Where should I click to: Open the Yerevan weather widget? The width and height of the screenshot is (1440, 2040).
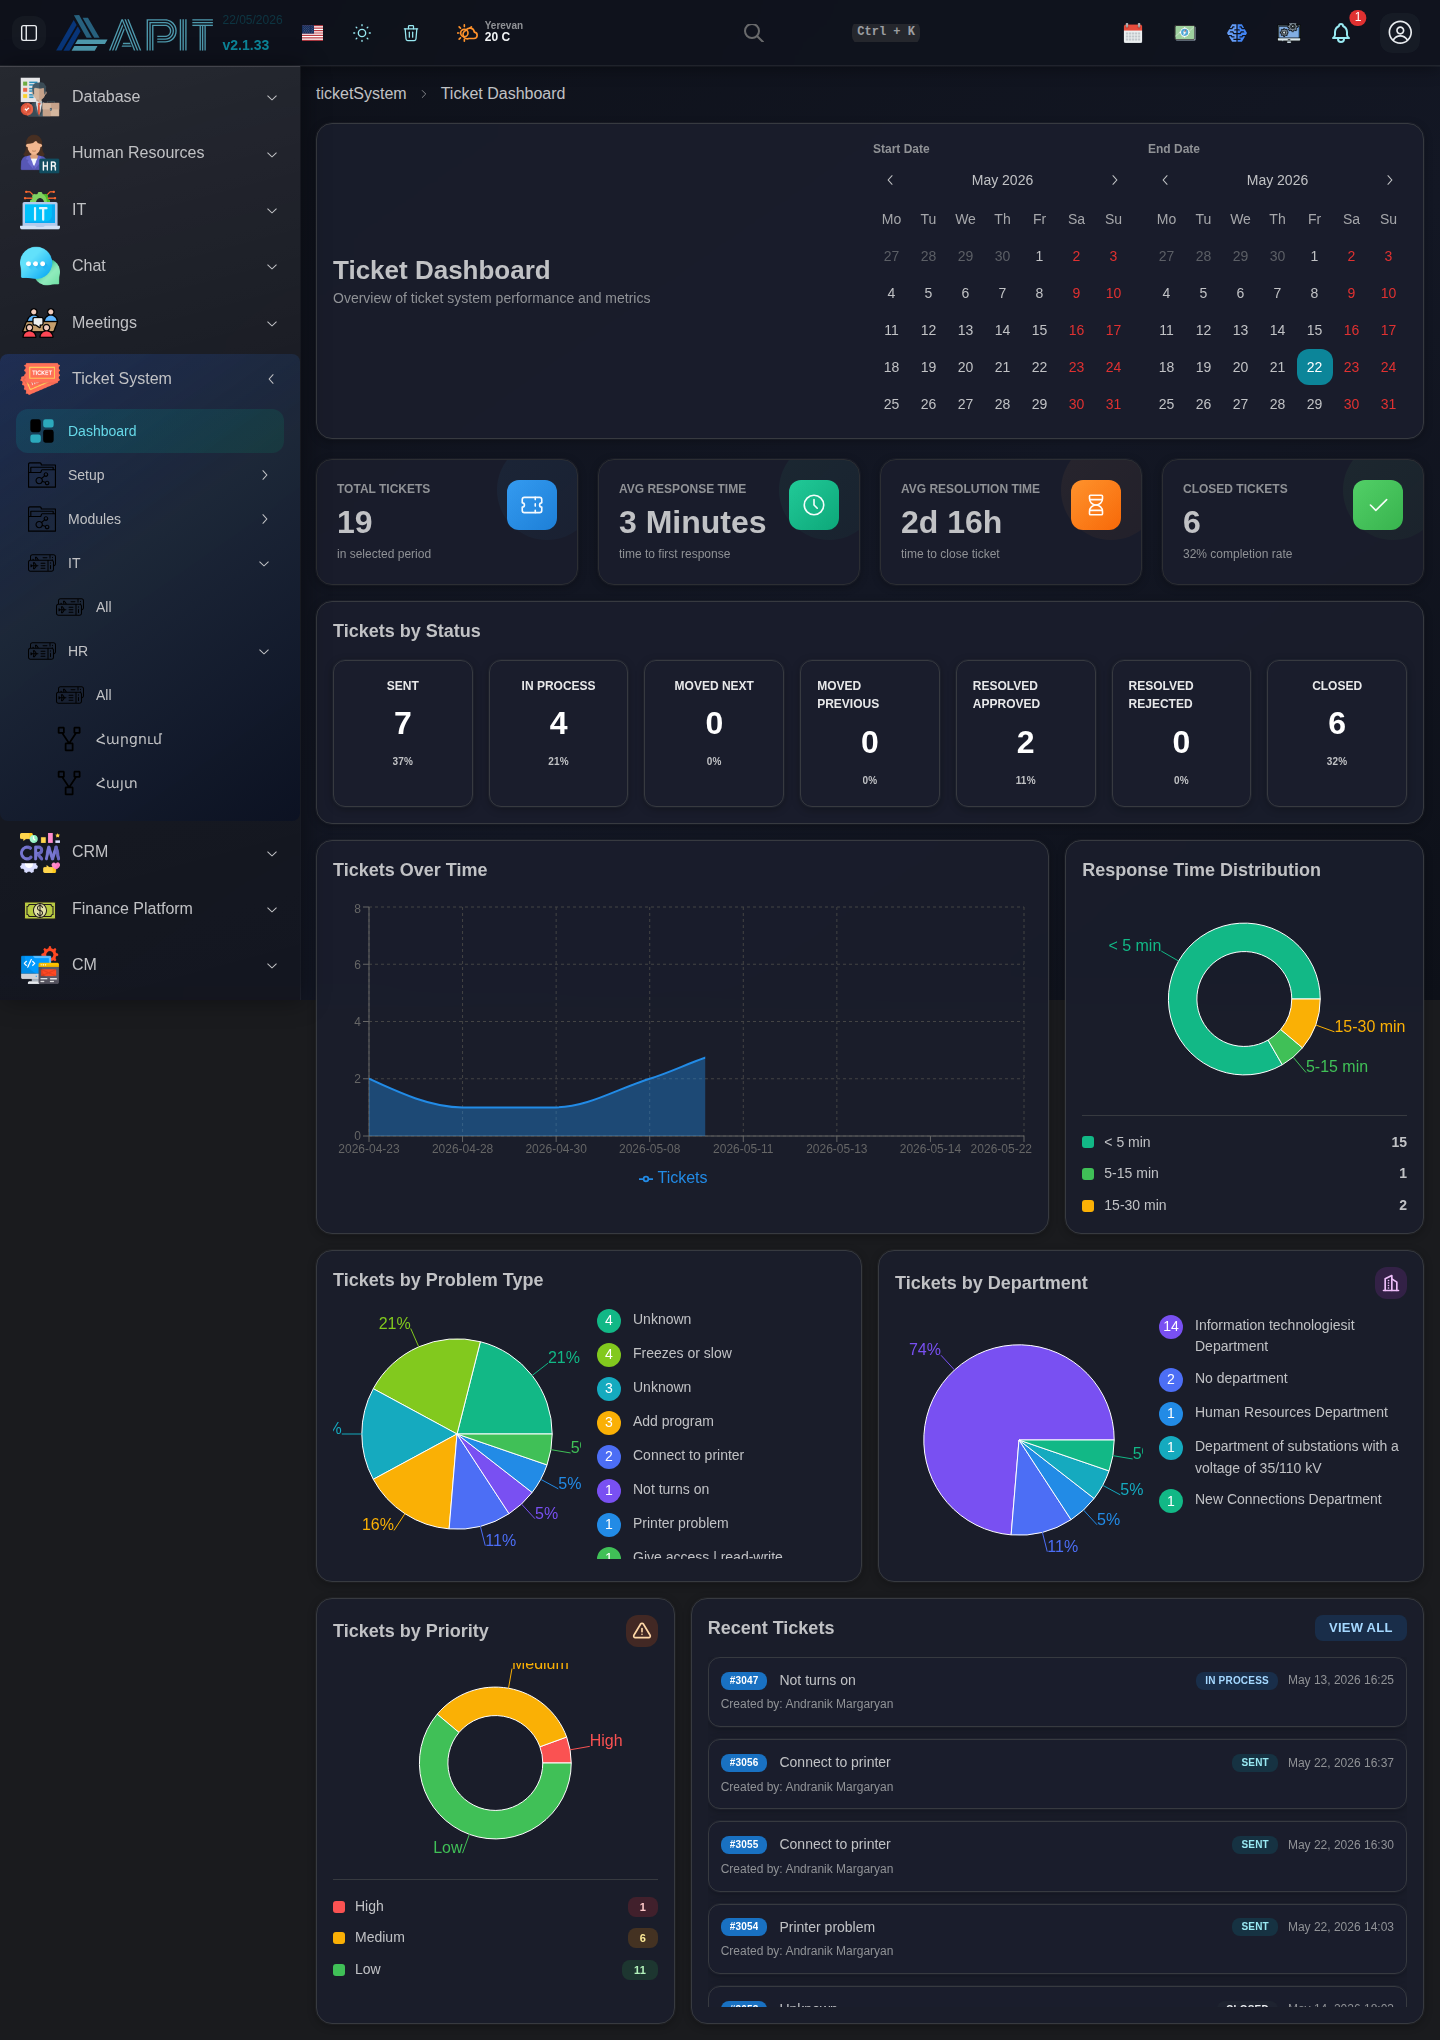pos(489,32)
